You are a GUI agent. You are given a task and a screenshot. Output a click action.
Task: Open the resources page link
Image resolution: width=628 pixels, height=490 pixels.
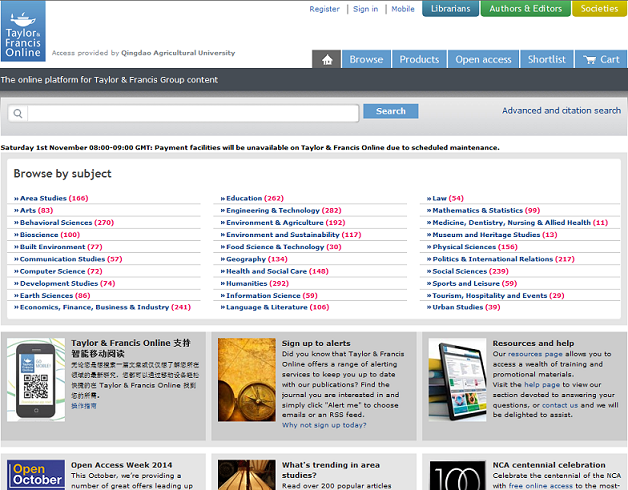pyautogui.click(x=534, y=354)
